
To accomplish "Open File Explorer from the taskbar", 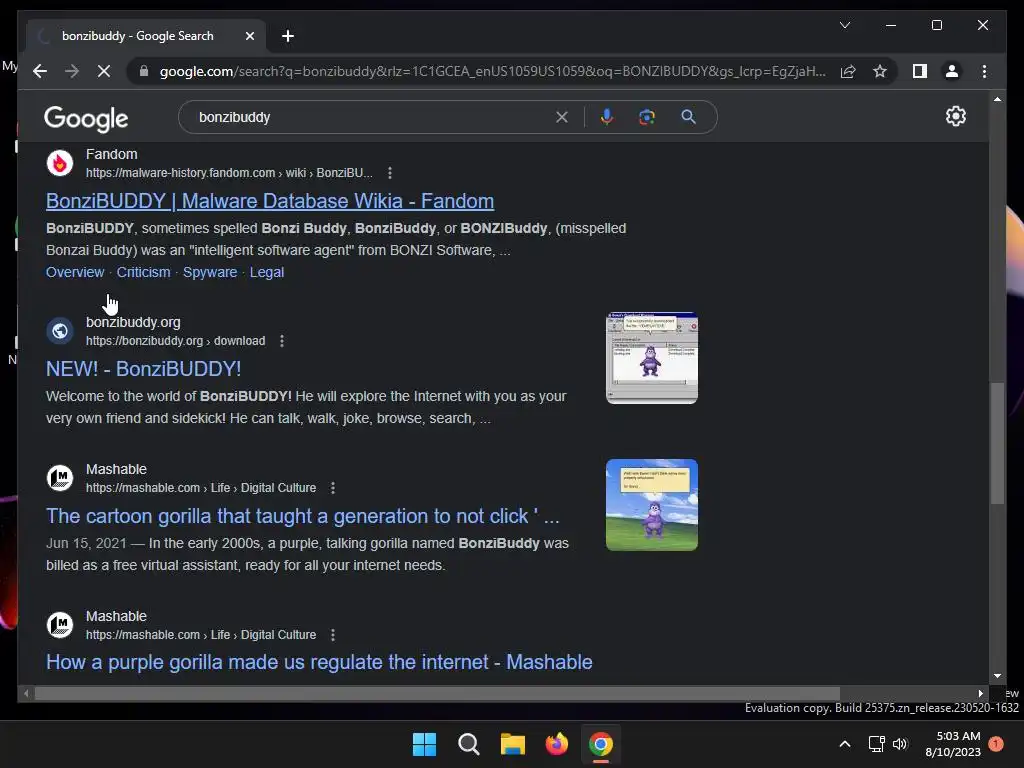I will point(513,744).
